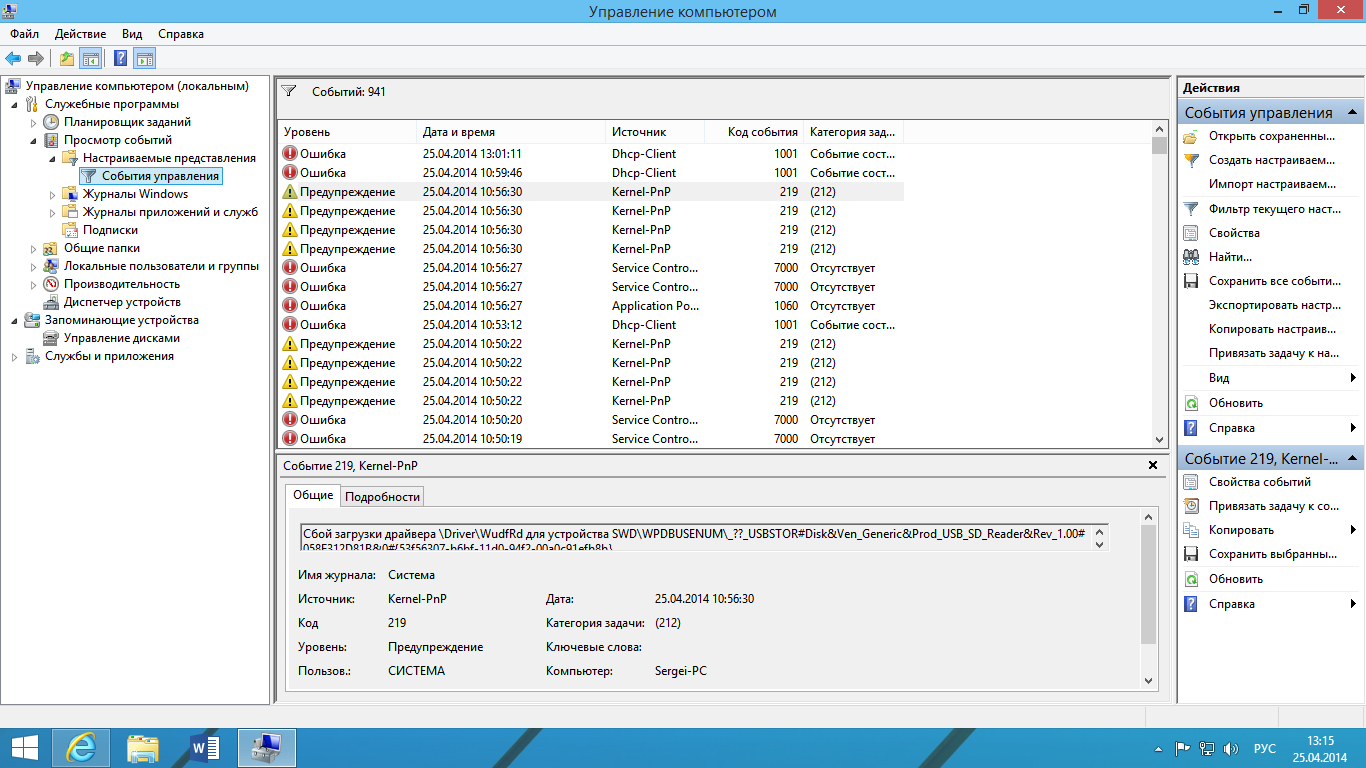Click Копировать настраив... action

[1272, 329]
